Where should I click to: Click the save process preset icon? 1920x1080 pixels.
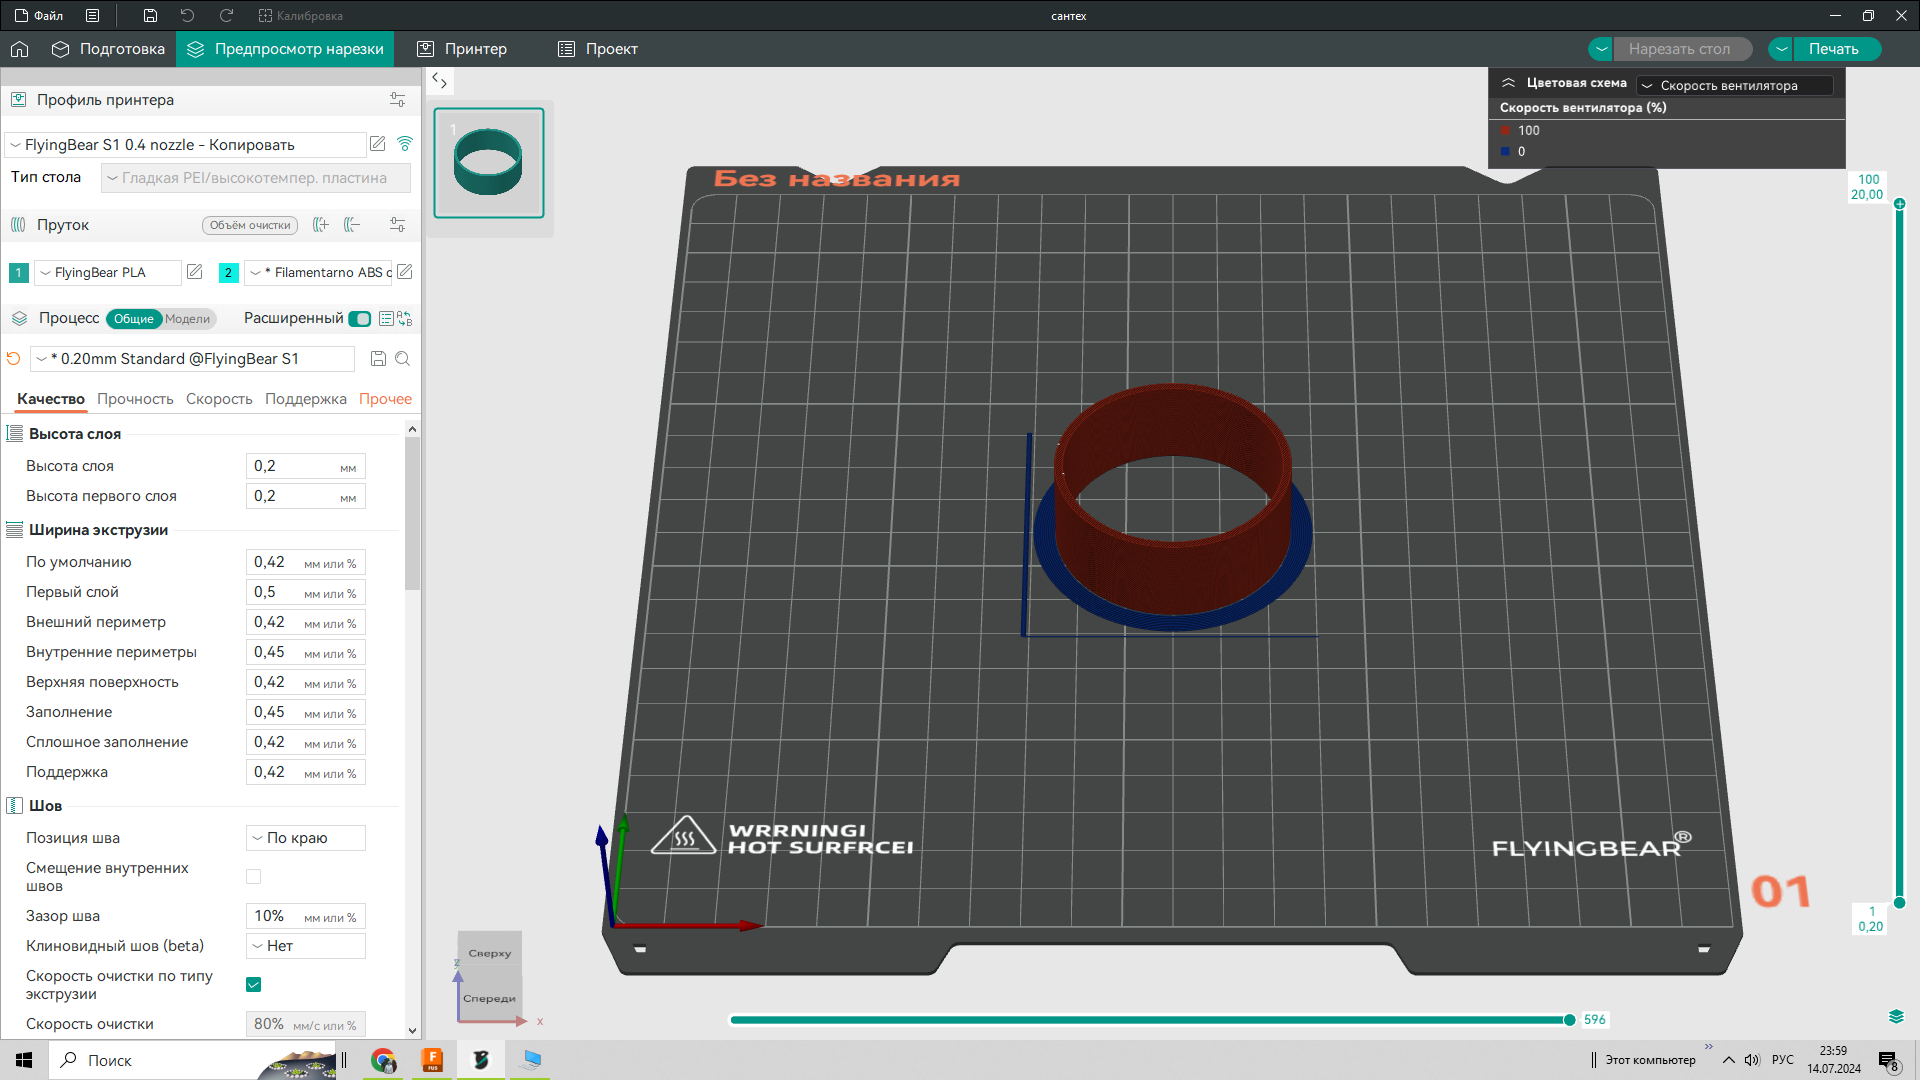(x=378, y=359)
